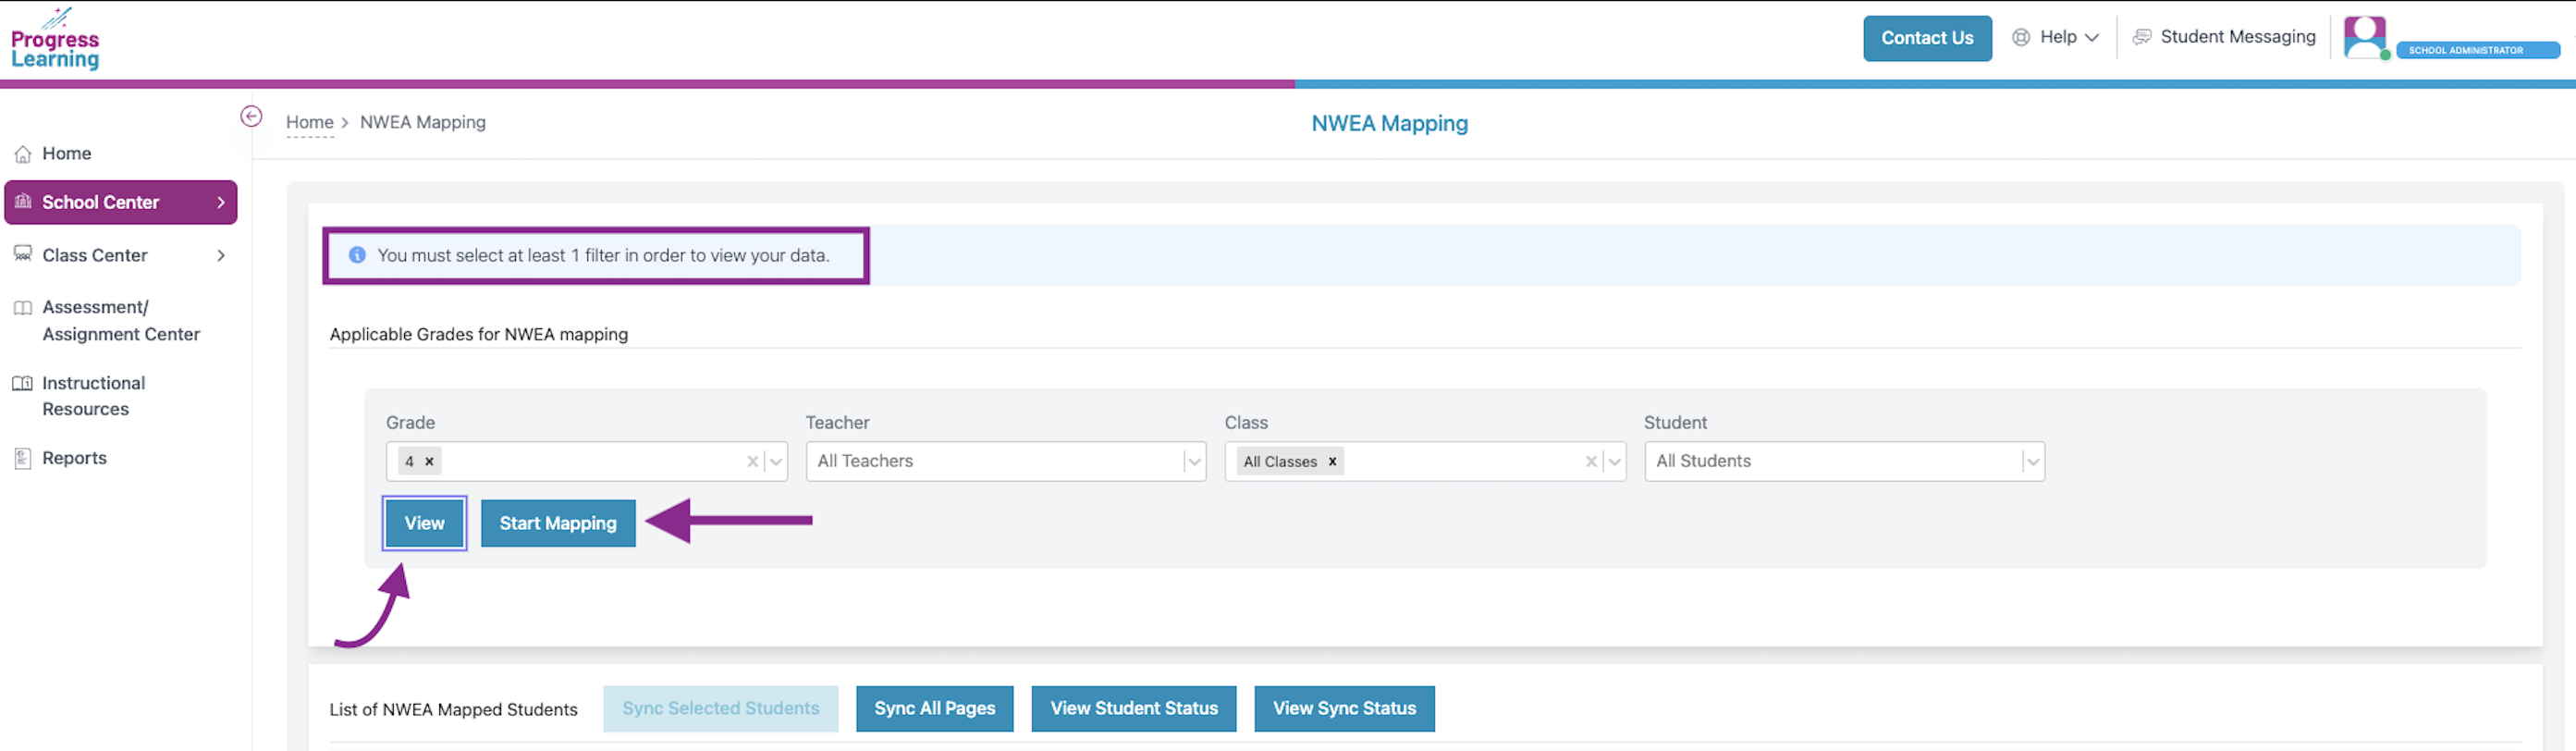Click the School Administrator role badge

2477,50
